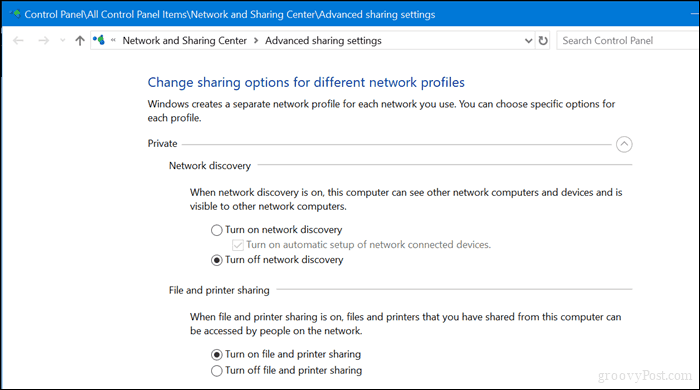700x390 pixels.
Task: Open the recent locations dropdown arrow
Action: point(62,41)
